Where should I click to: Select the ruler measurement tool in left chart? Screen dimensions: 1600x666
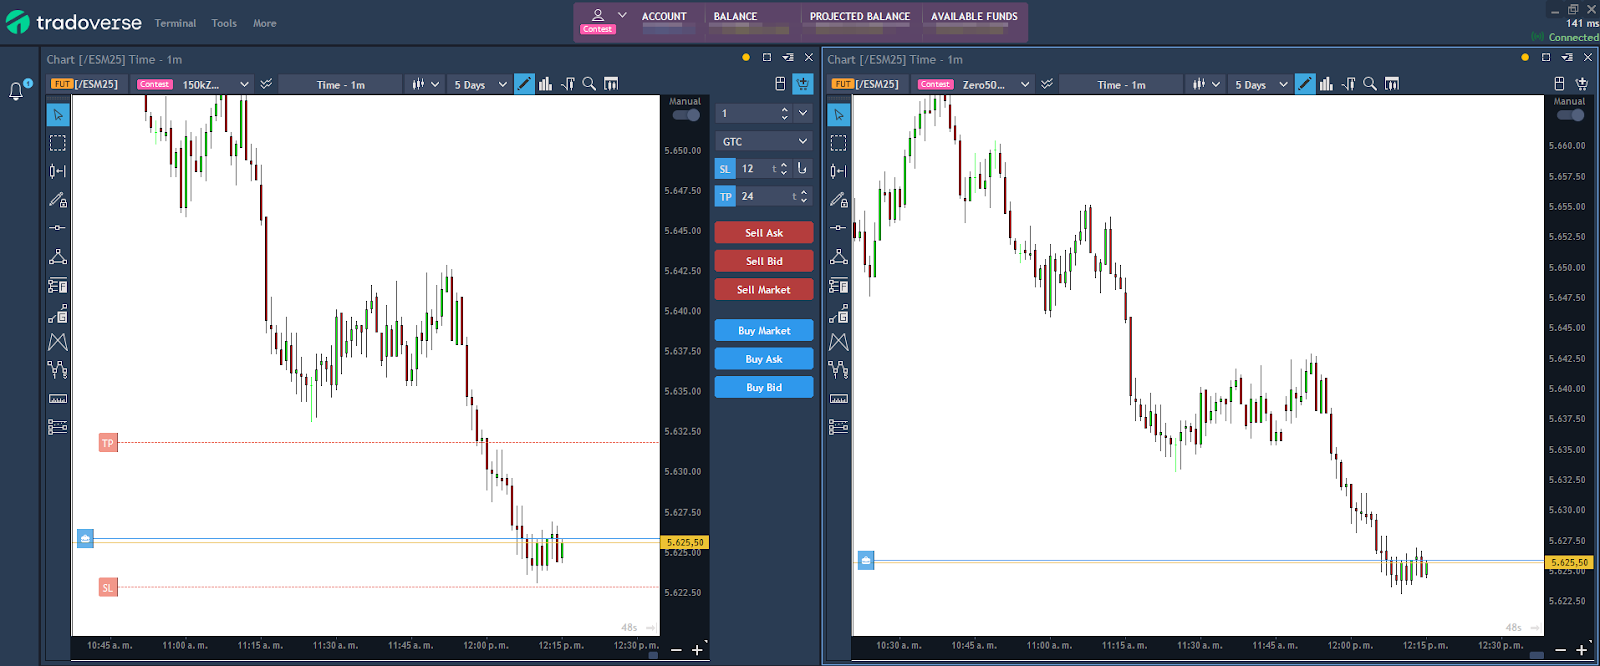pos(58,399)
